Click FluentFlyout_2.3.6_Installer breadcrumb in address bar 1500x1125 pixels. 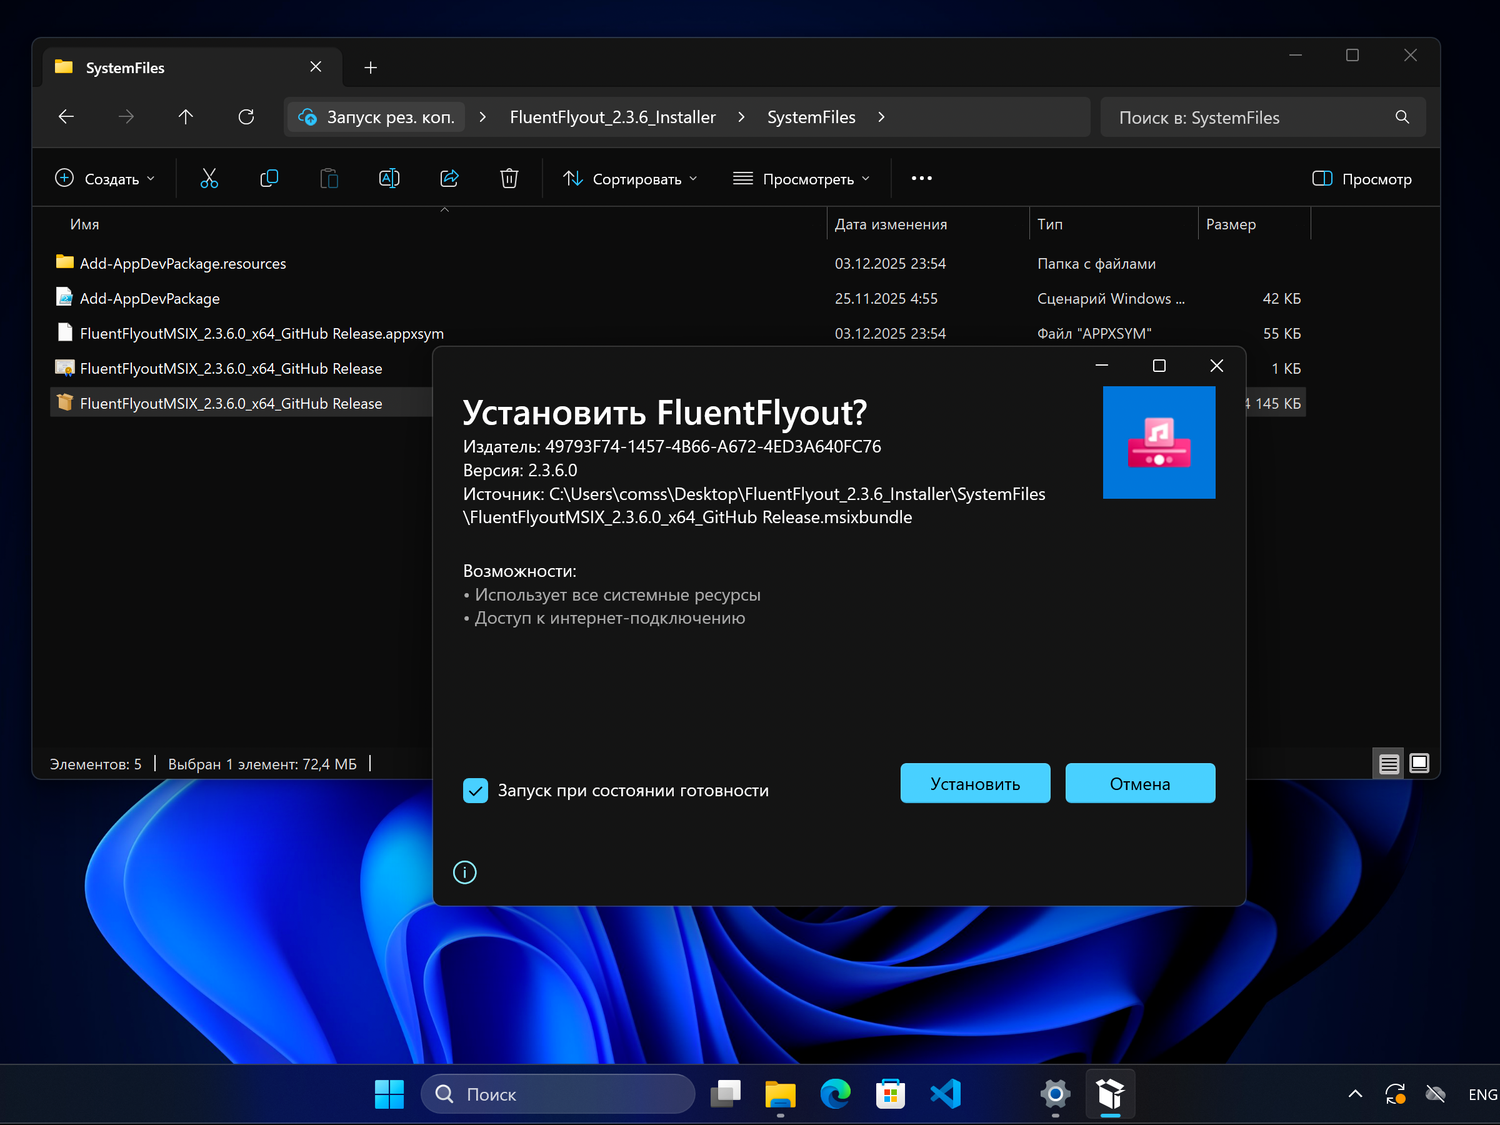click(x=613, y=117)
